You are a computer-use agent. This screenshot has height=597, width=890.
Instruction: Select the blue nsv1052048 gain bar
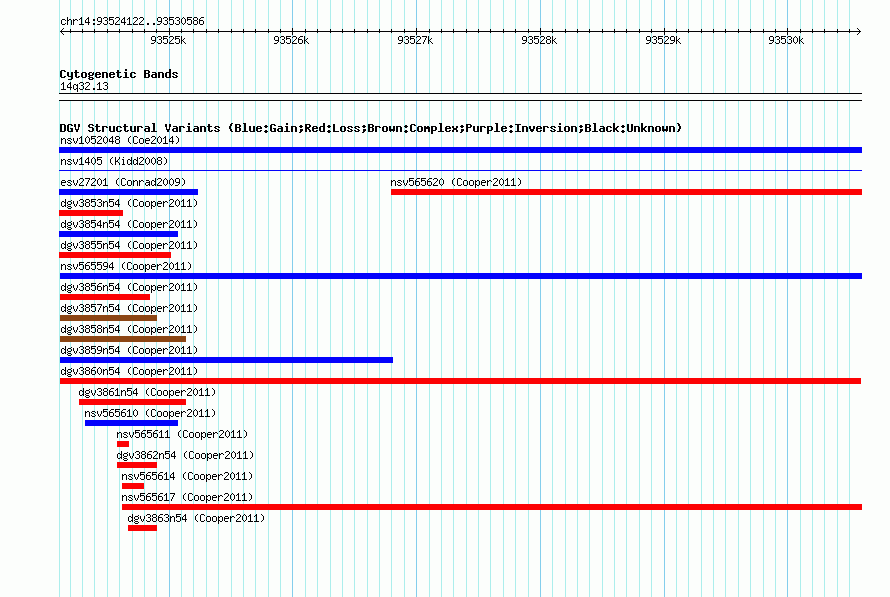460,150
